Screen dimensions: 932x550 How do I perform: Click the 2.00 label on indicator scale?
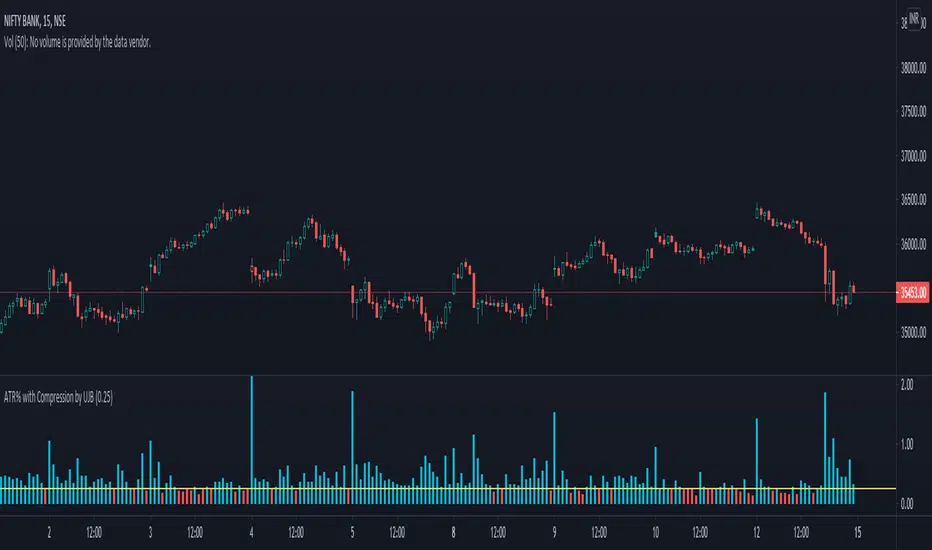(908, 385)
